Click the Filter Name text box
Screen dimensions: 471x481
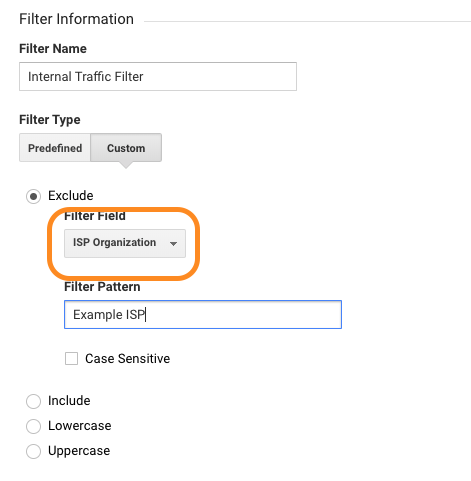pyautogui.click(x=158, y=76)
